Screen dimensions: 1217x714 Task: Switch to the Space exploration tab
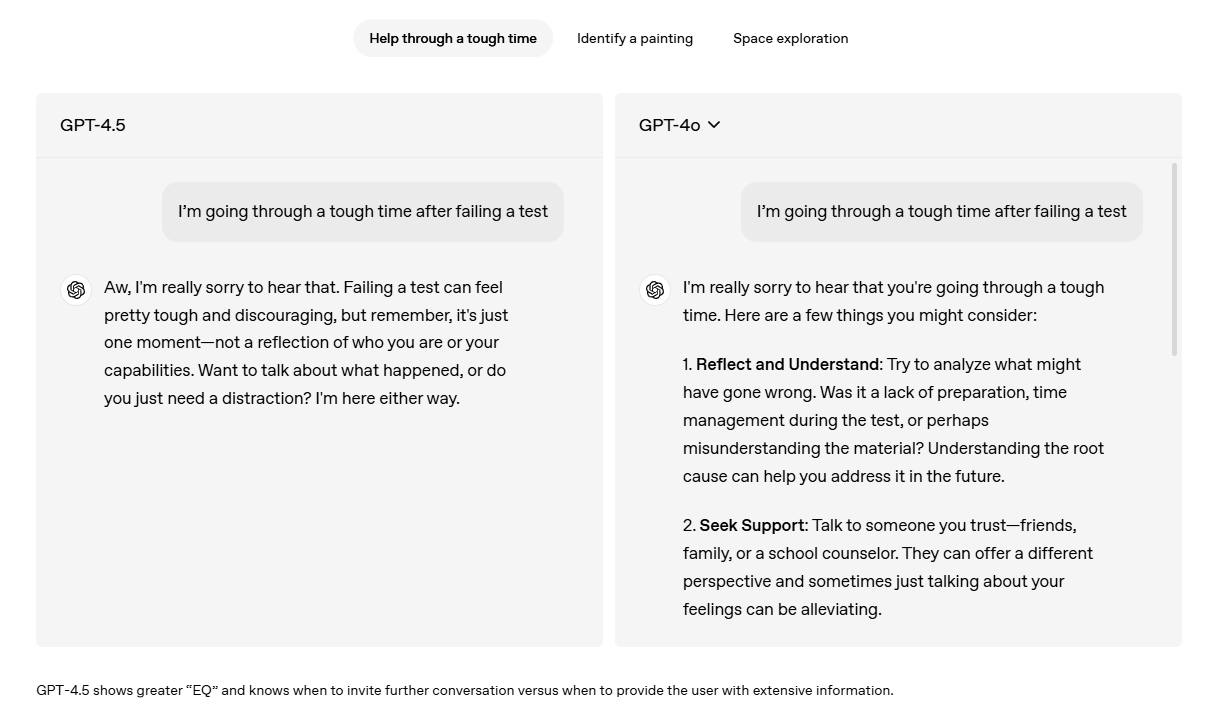(x=790, y=38)
